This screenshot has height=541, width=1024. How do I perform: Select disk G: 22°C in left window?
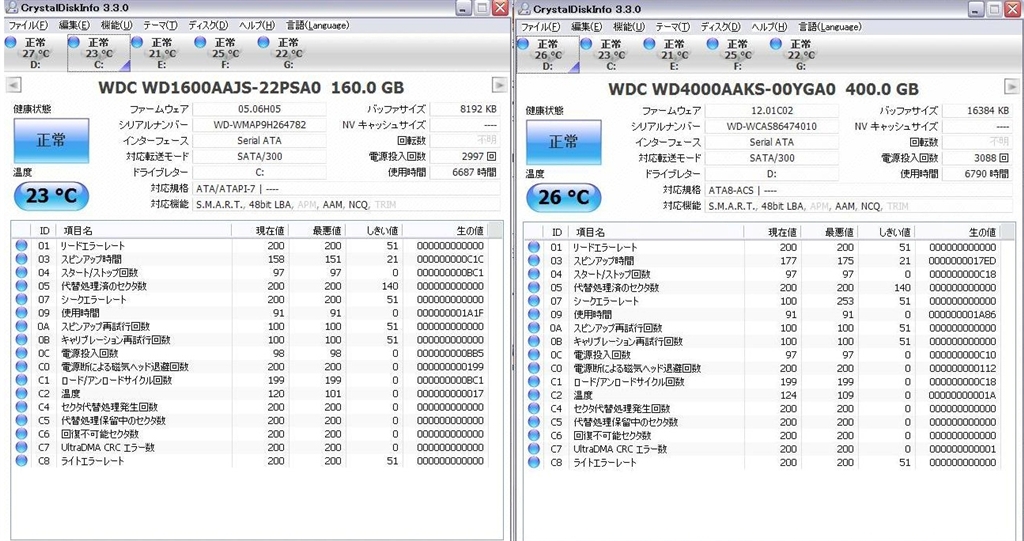click(288, 53)
